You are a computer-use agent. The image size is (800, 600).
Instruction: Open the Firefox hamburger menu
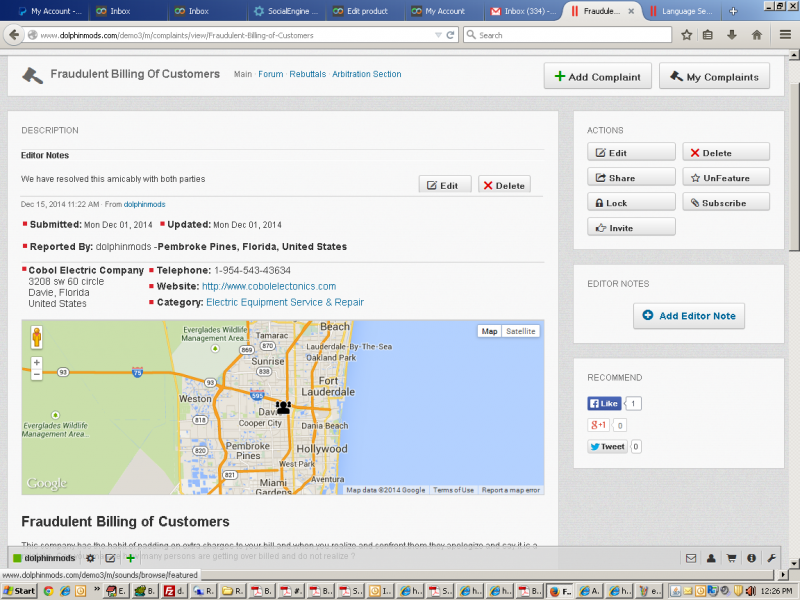pos(785,35)
